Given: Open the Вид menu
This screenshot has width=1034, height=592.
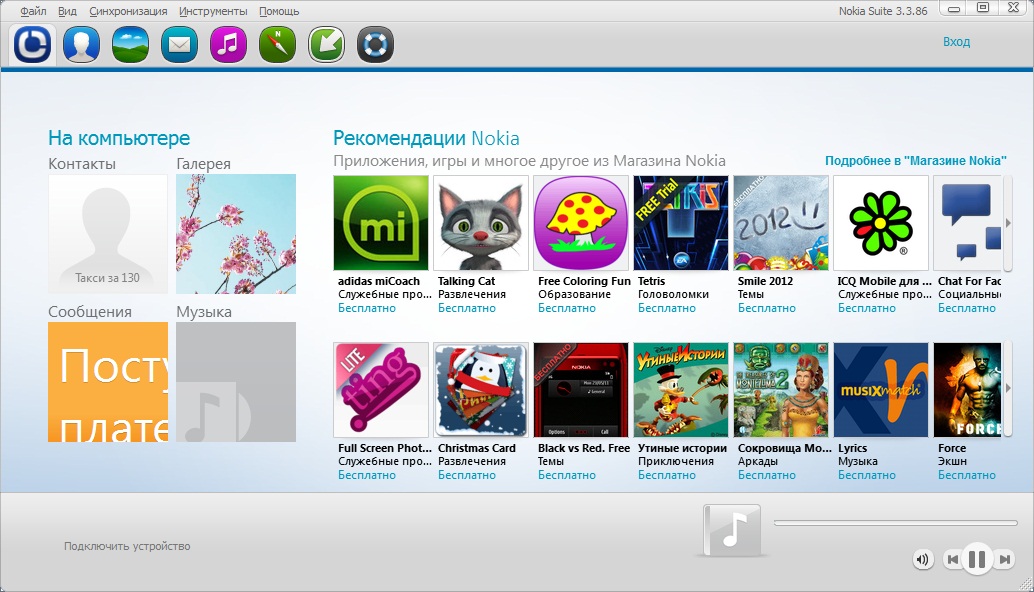Looking at the screenshot, I should (x=67, y=11).
